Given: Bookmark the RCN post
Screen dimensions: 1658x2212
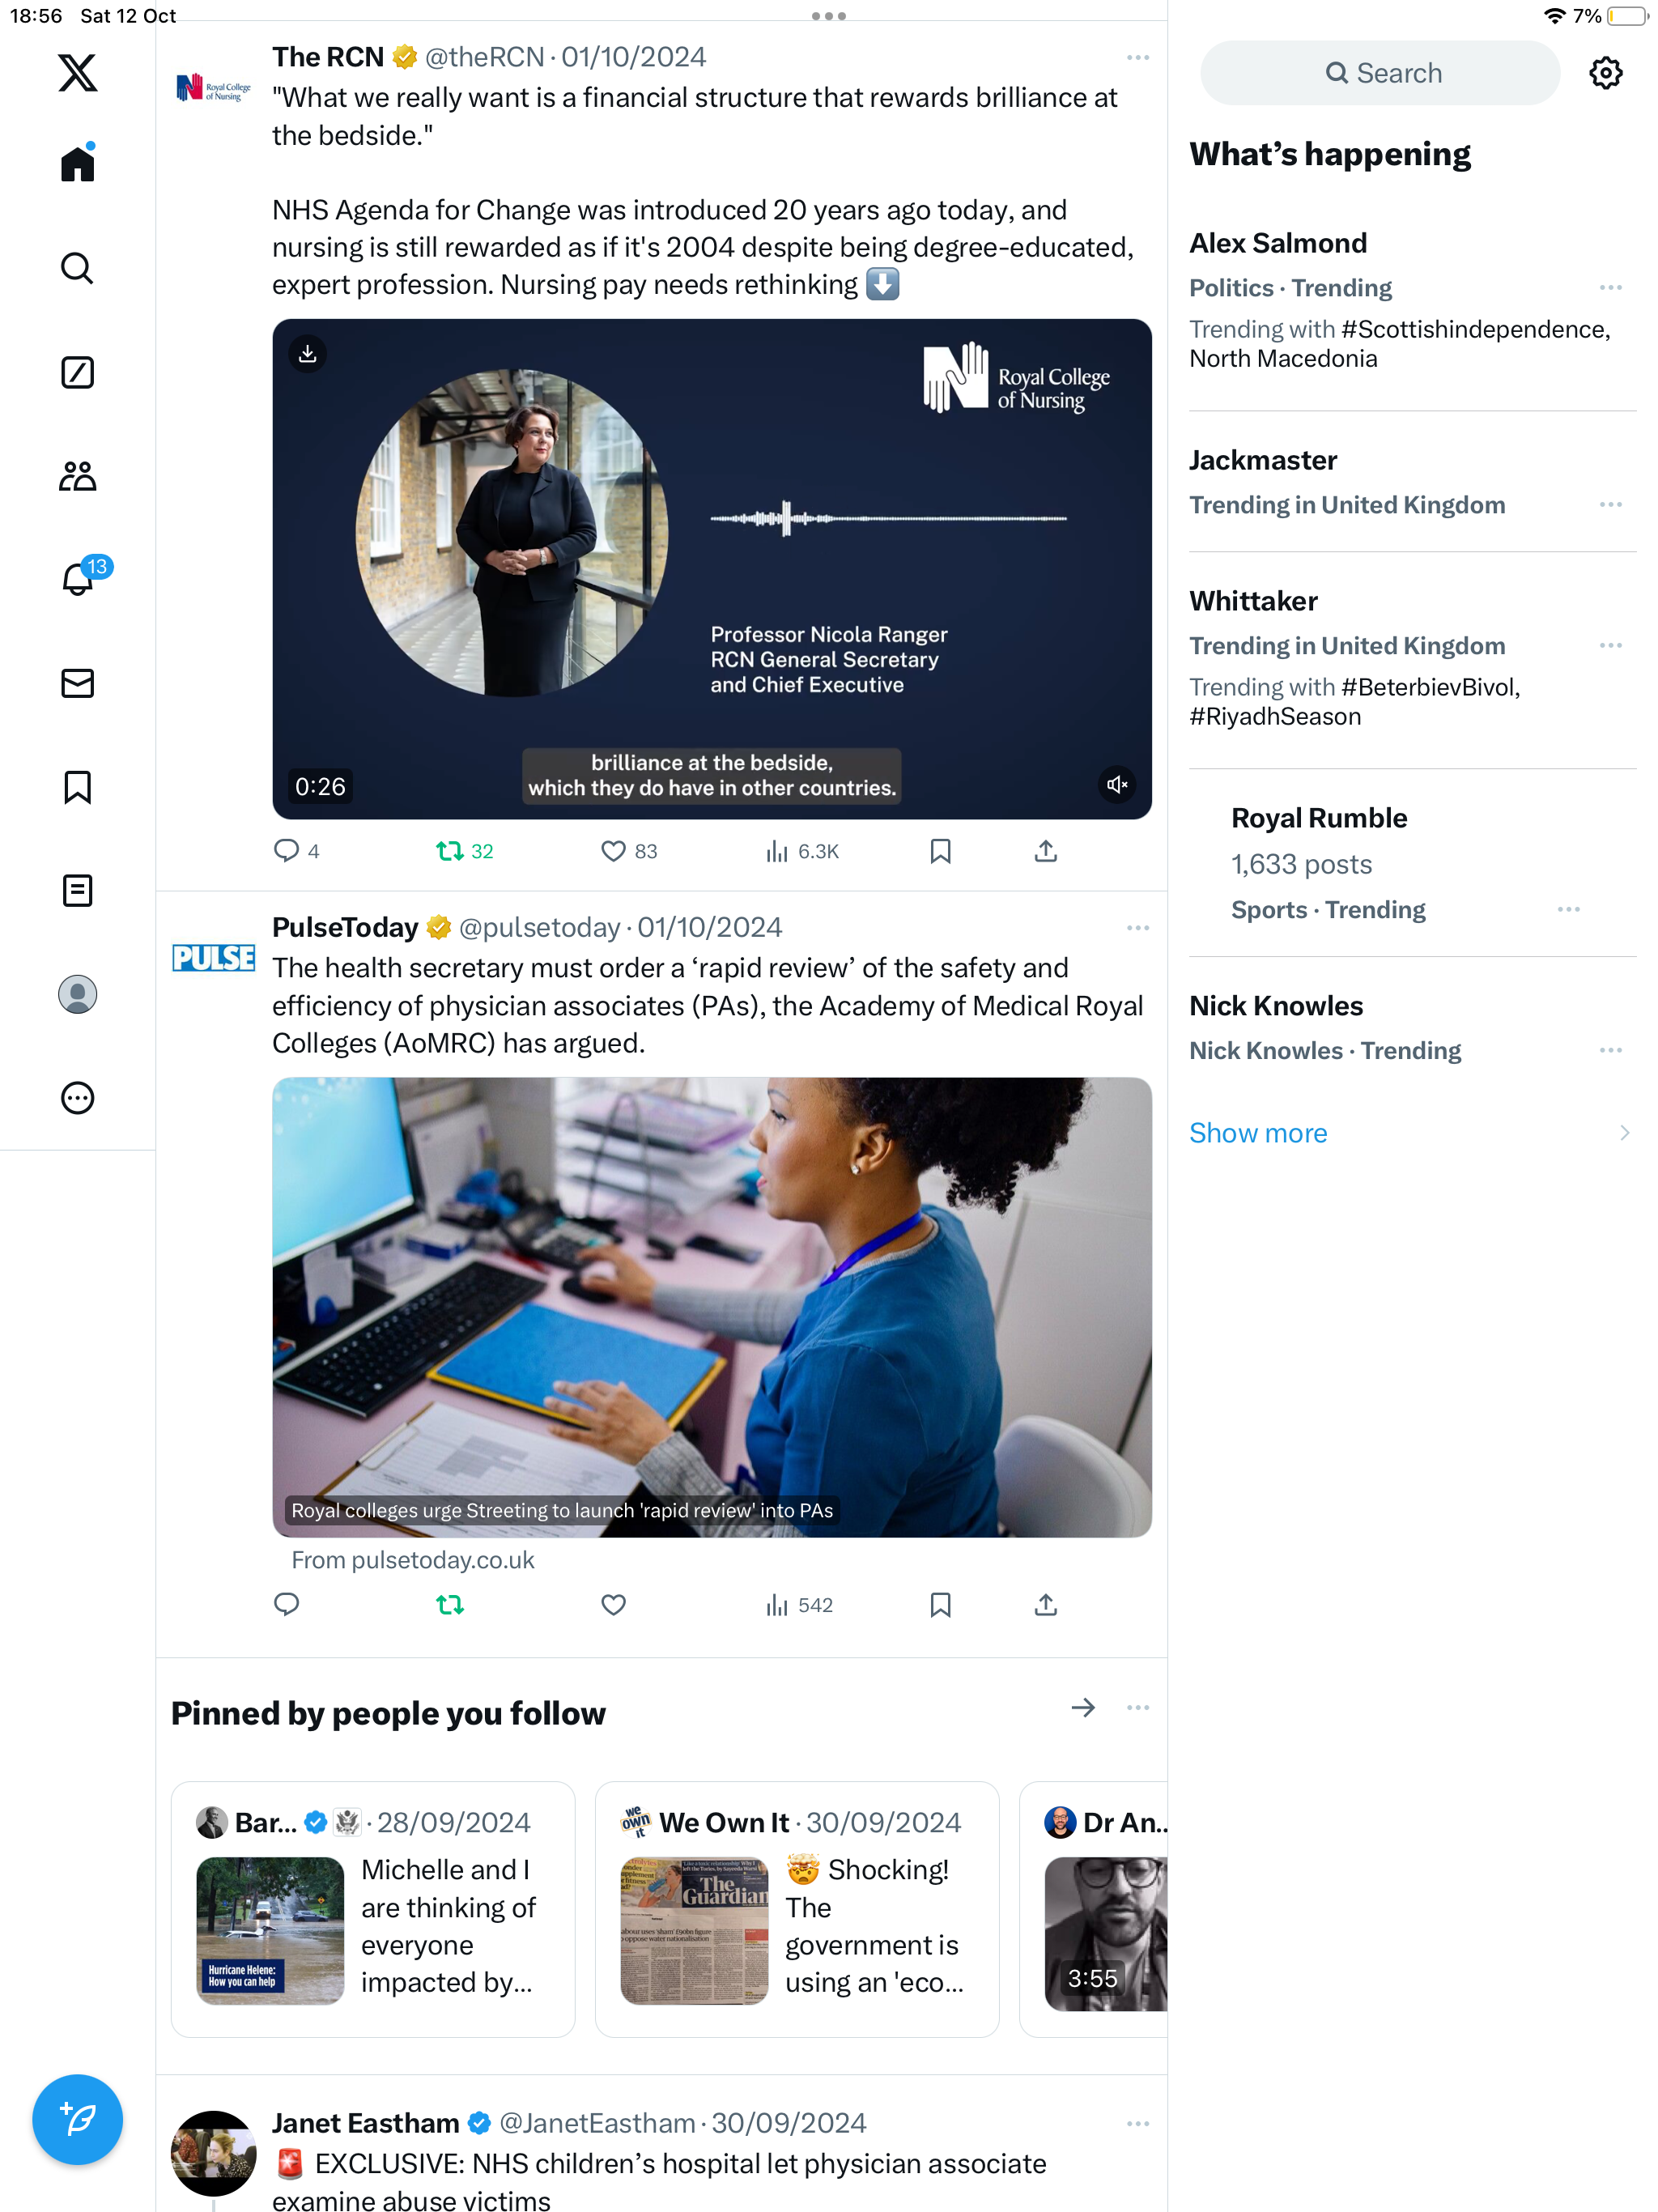Looking at the screenshot, I should pyautogui.click(x=940, y=851).
